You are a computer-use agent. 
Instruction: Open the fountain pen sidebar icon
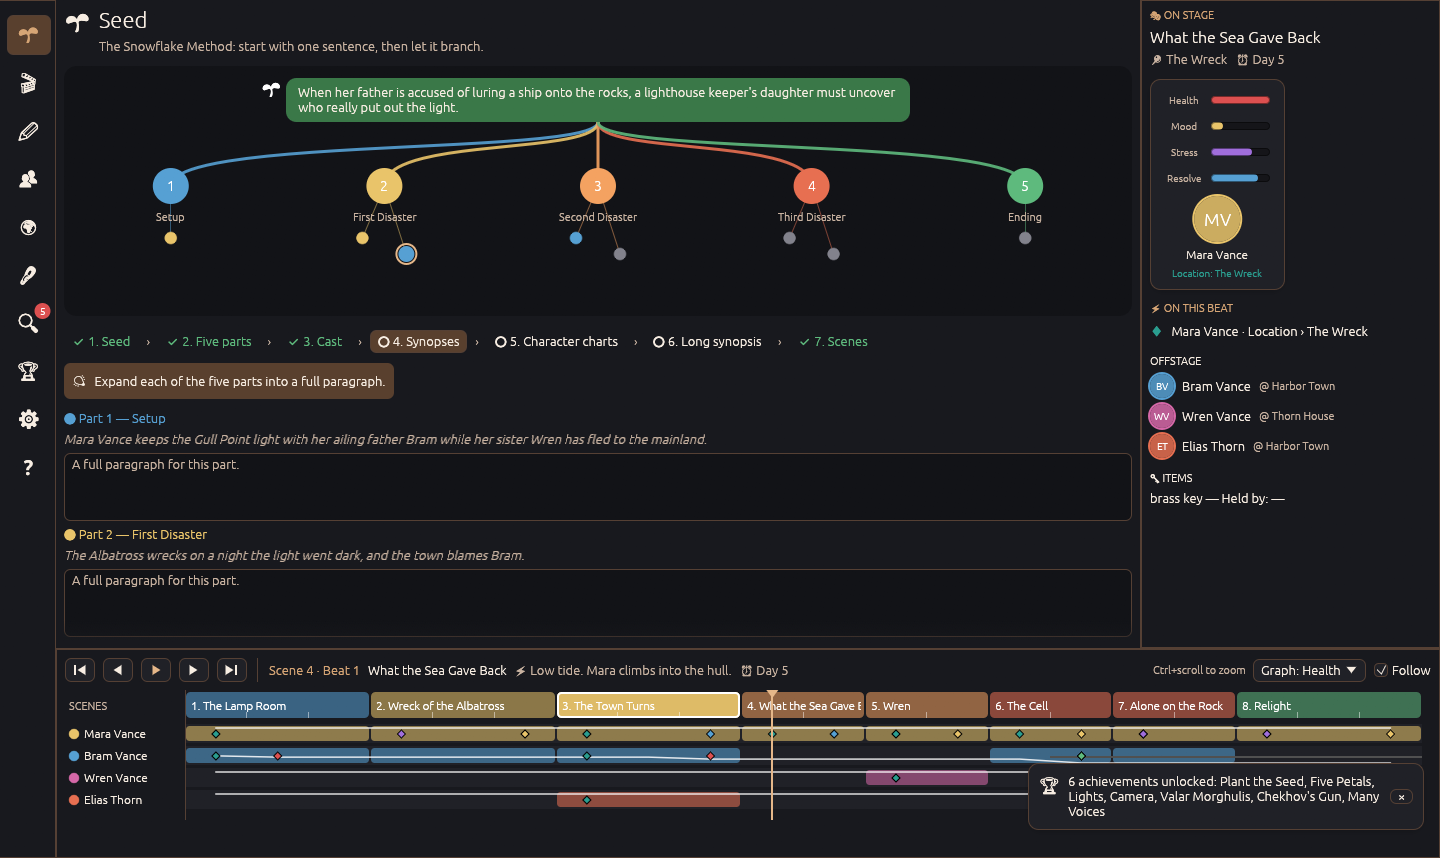pos(28,275)
